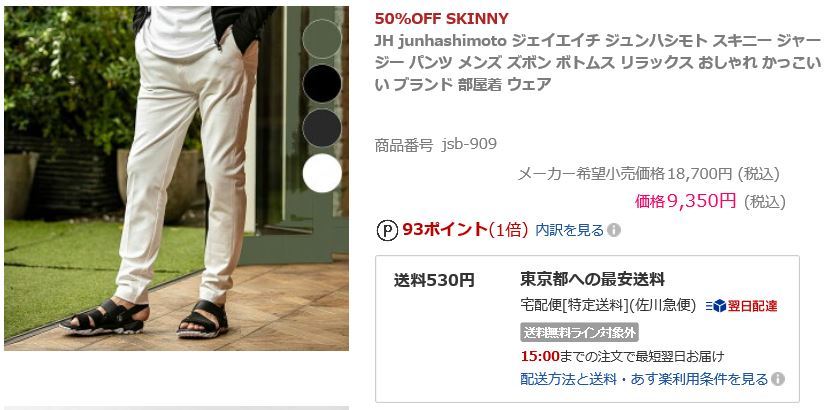
Task: Click the 送料530円 shipping fee label
Action: [434, 280]
